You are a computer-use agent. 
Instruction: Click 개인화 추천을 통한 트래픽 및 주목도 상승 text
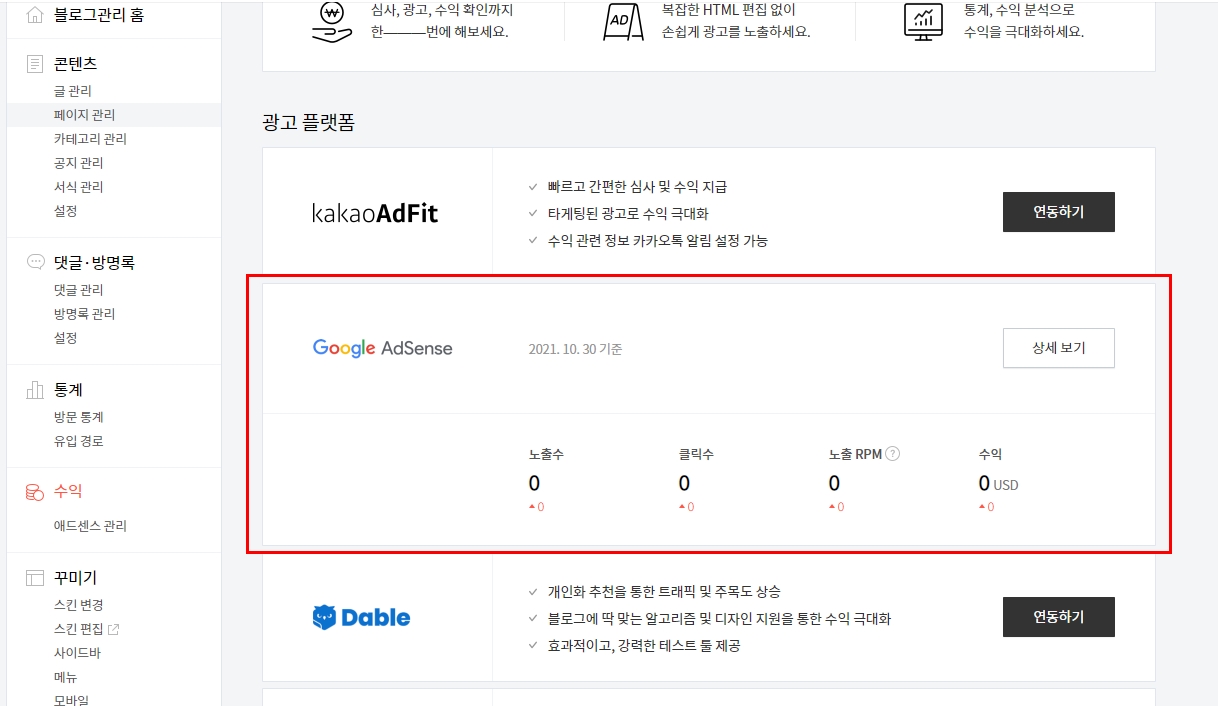(x=664, y=592)
